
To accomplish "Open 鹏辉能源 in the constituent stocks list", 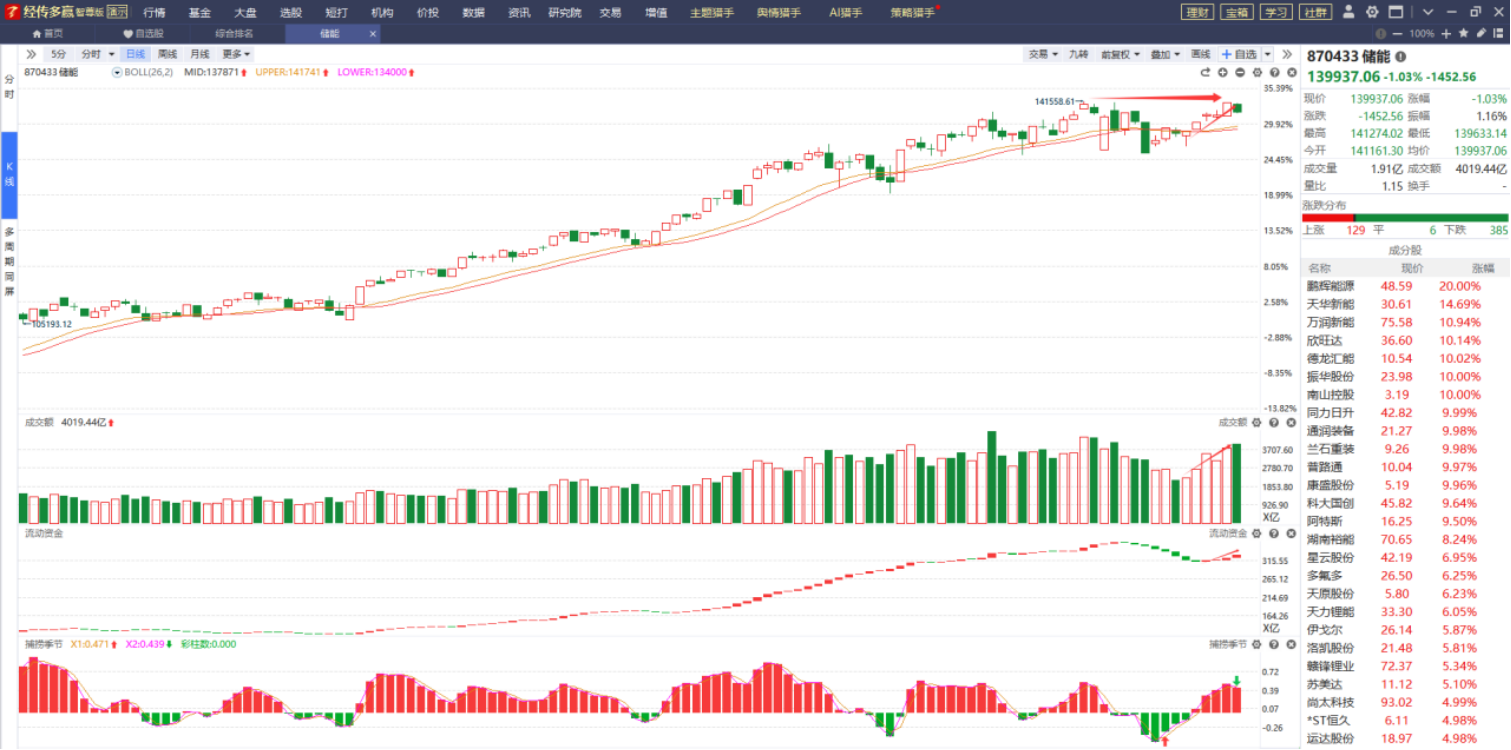I will coord(1330,286).
